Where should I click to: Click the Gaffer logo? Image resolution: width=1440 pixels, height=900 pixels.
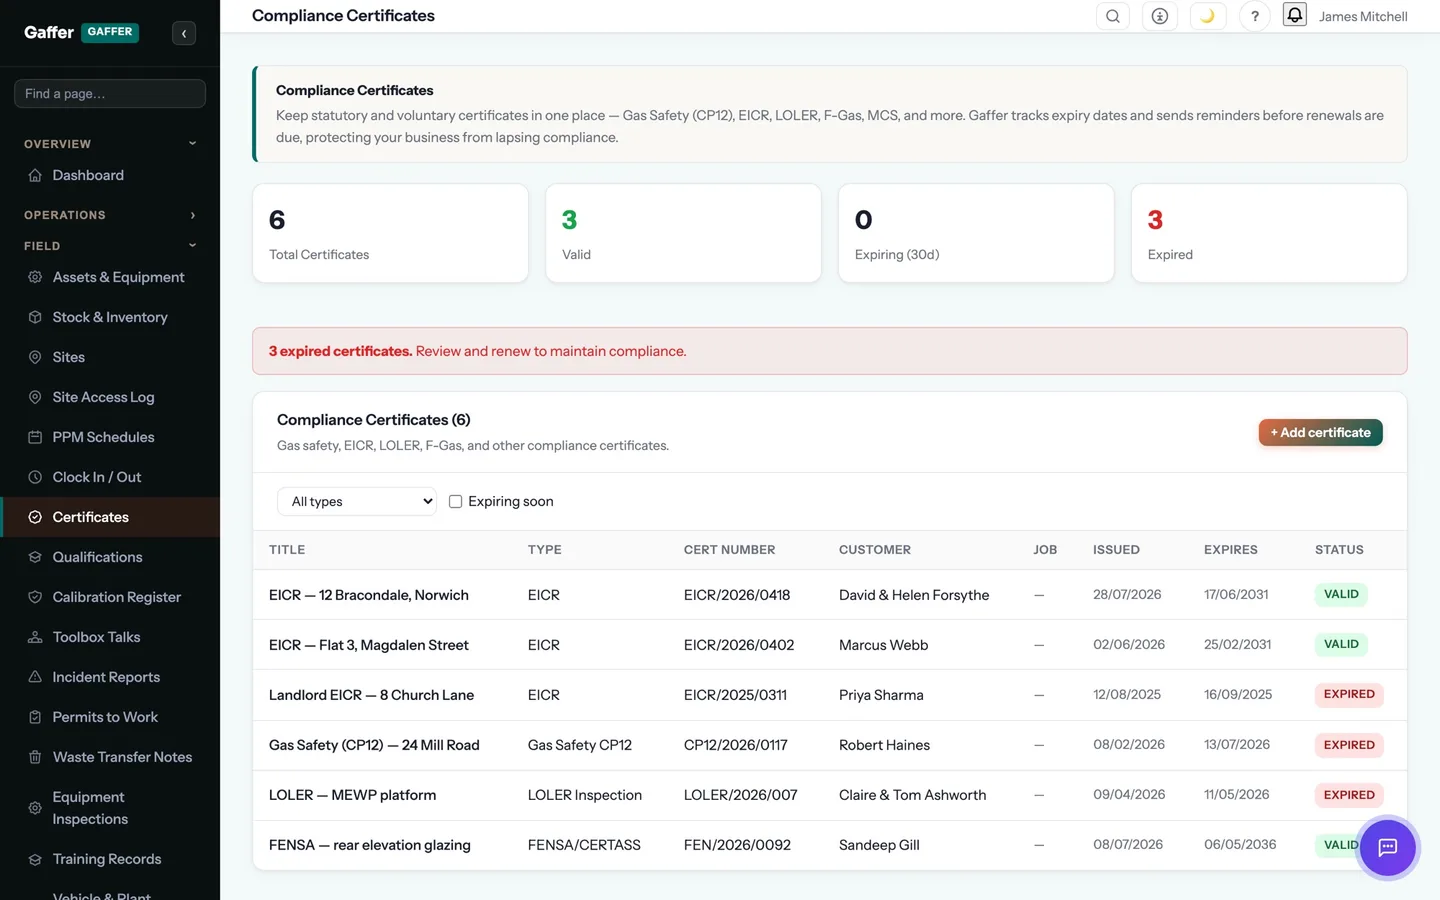(81, 32)
